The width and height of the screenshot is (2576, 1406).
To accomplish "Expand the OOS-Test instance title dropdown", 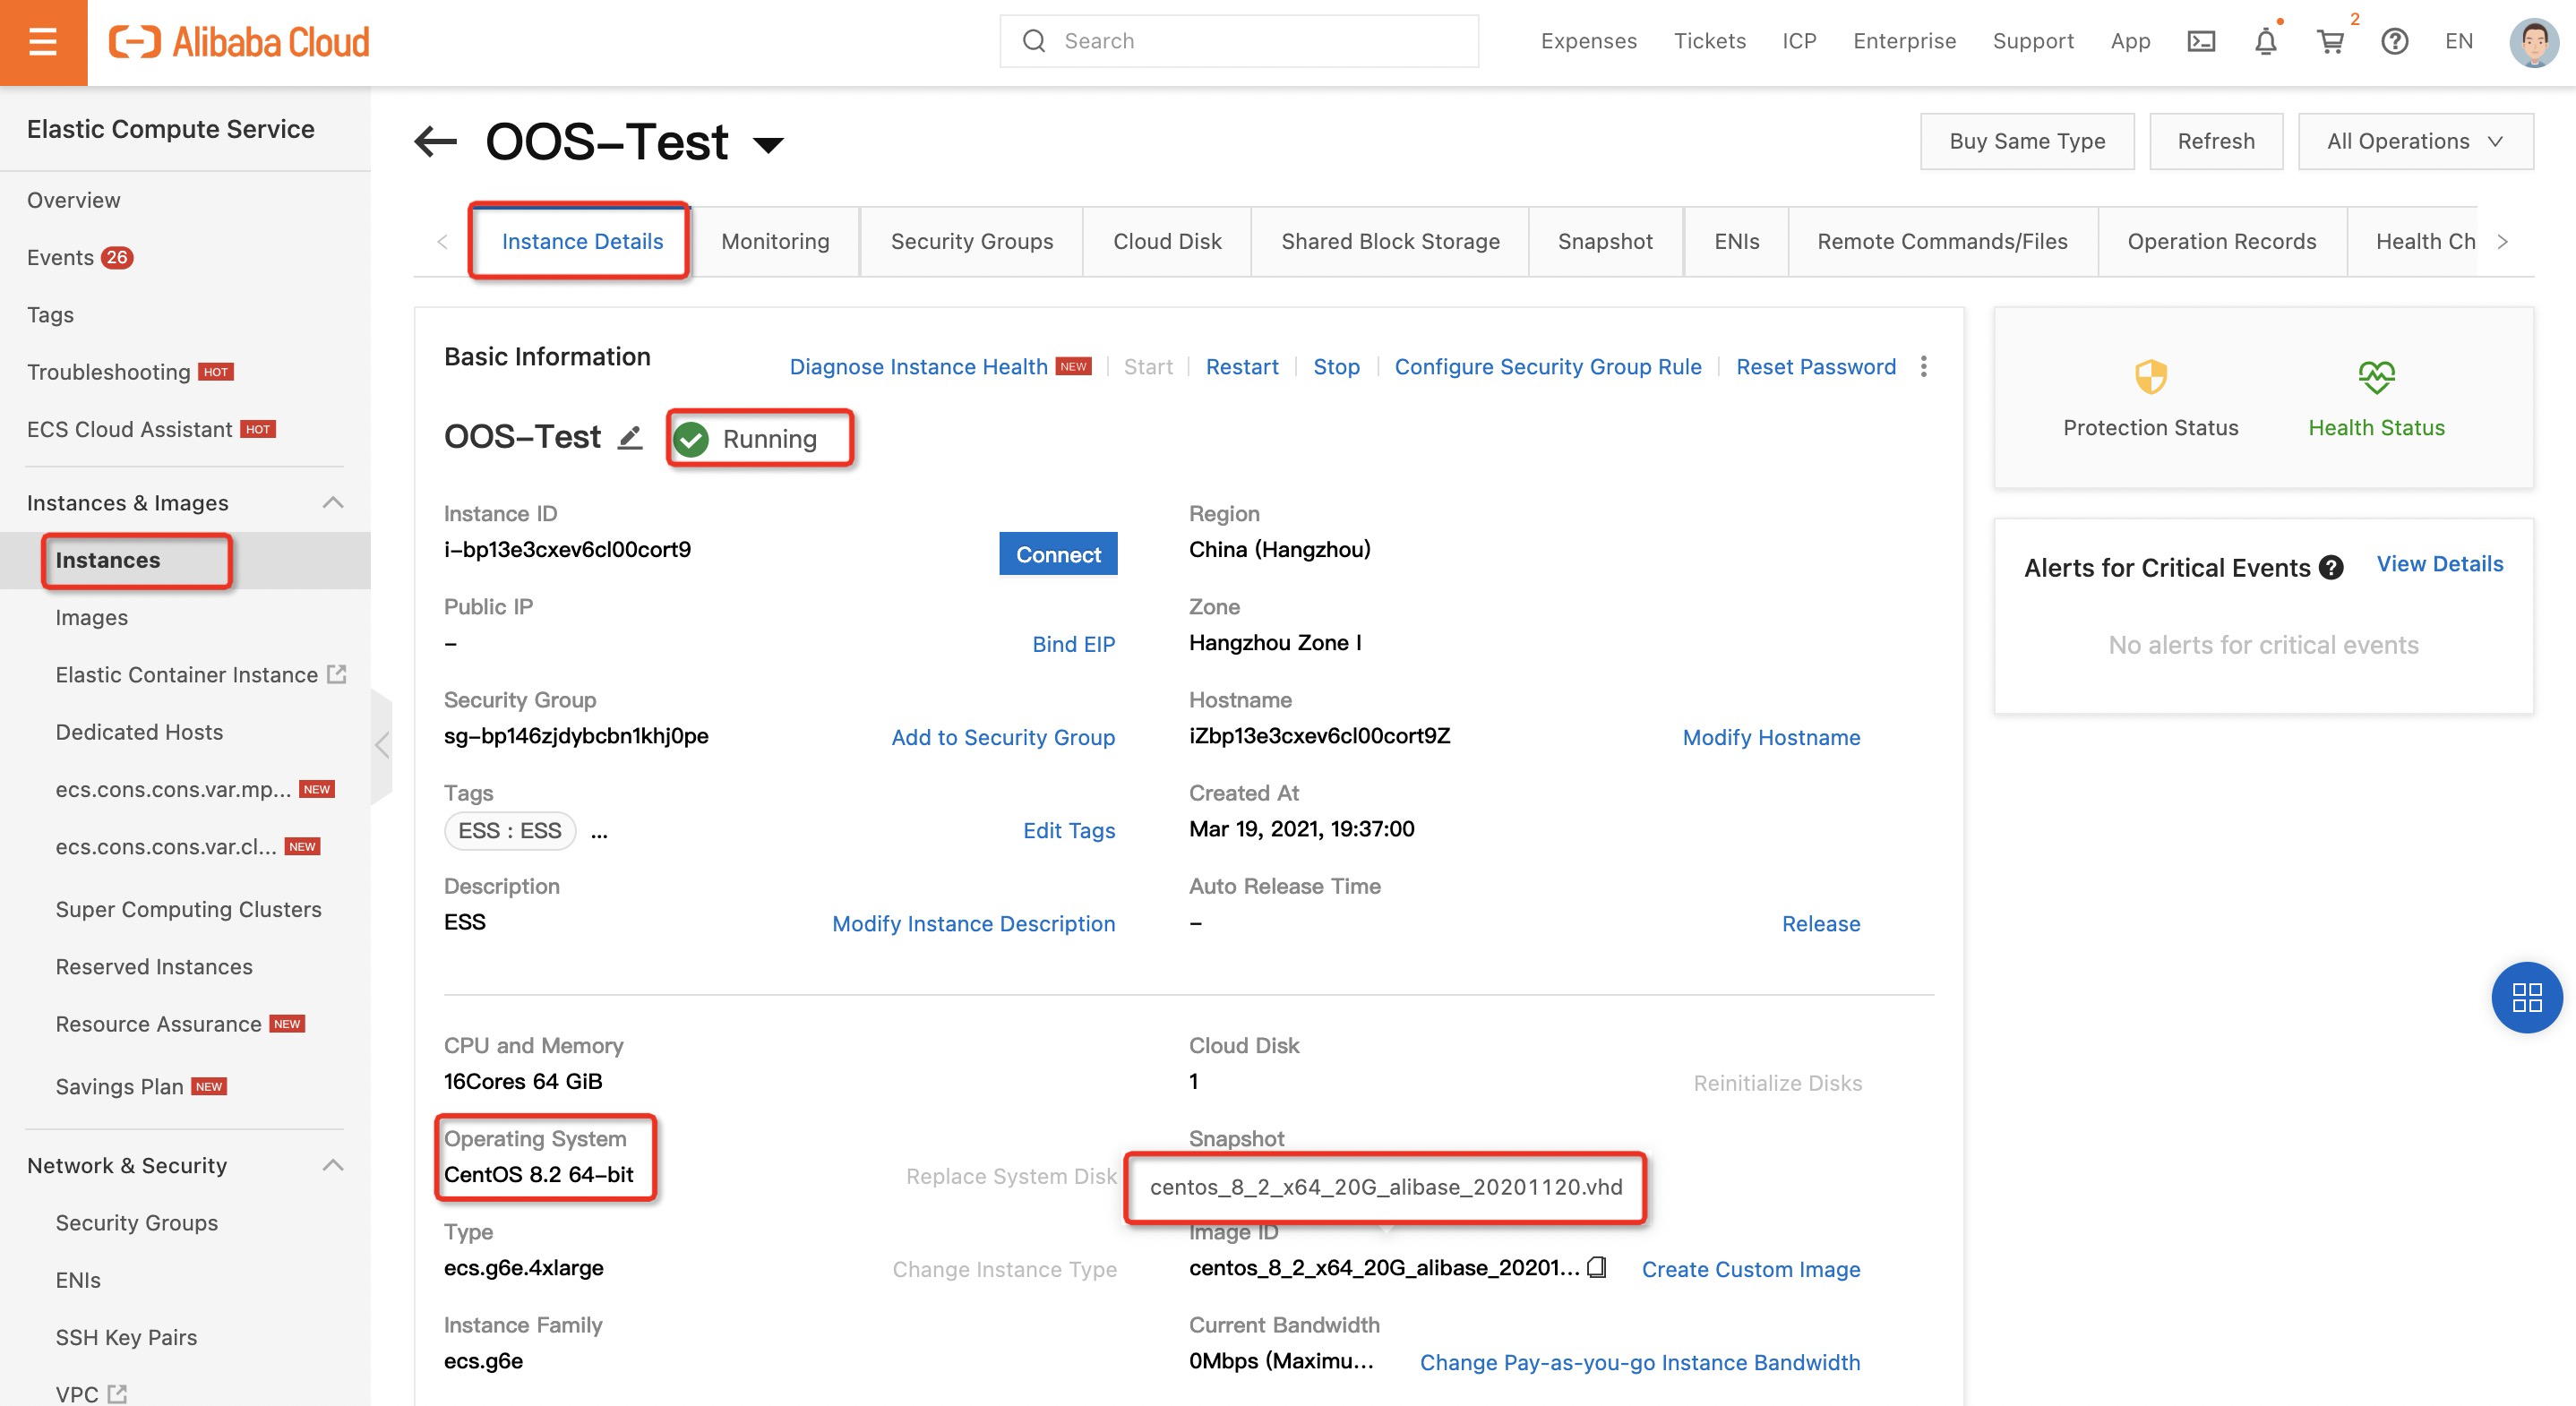I will (x=768, y=145).
